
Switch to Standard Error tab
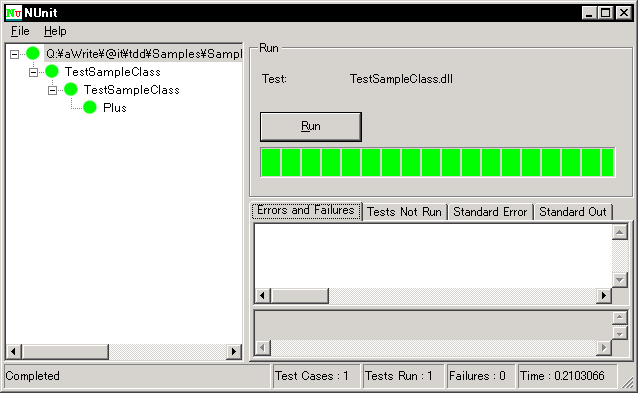[x=490, y=212]
